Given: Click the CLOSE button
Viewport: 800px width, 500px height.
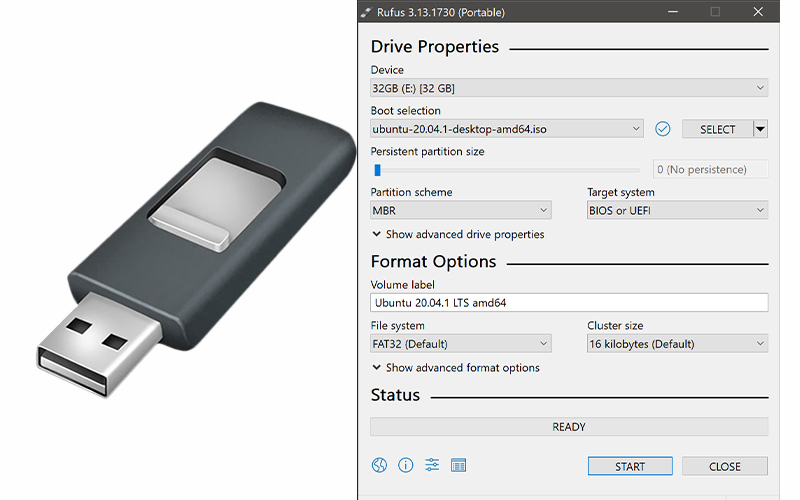Looking at the screenshot, I should coord(724,466).
